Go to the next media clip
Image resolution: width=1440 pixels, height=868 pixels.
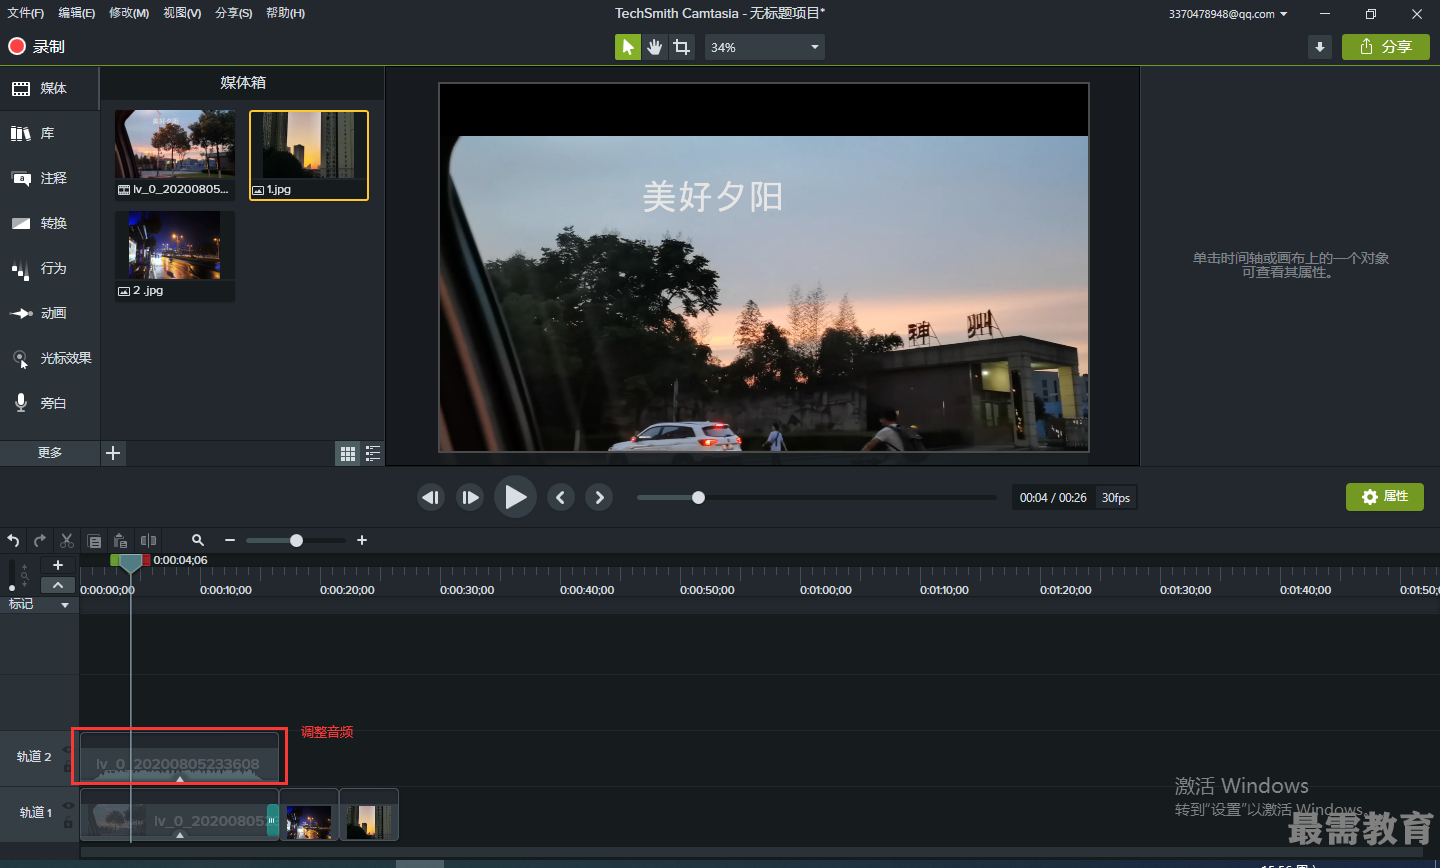coord(599,497)
